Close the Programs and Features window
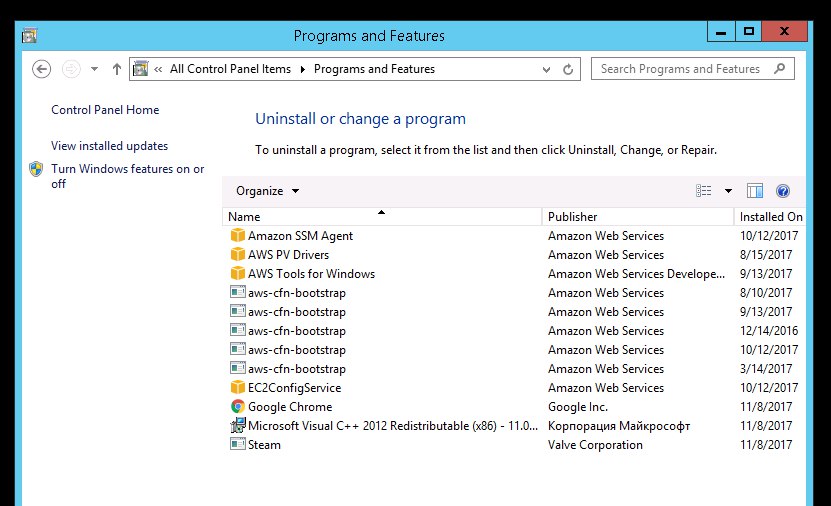This screenshot has width=831, height=506. pyautogui.click(x=784, y=32)
